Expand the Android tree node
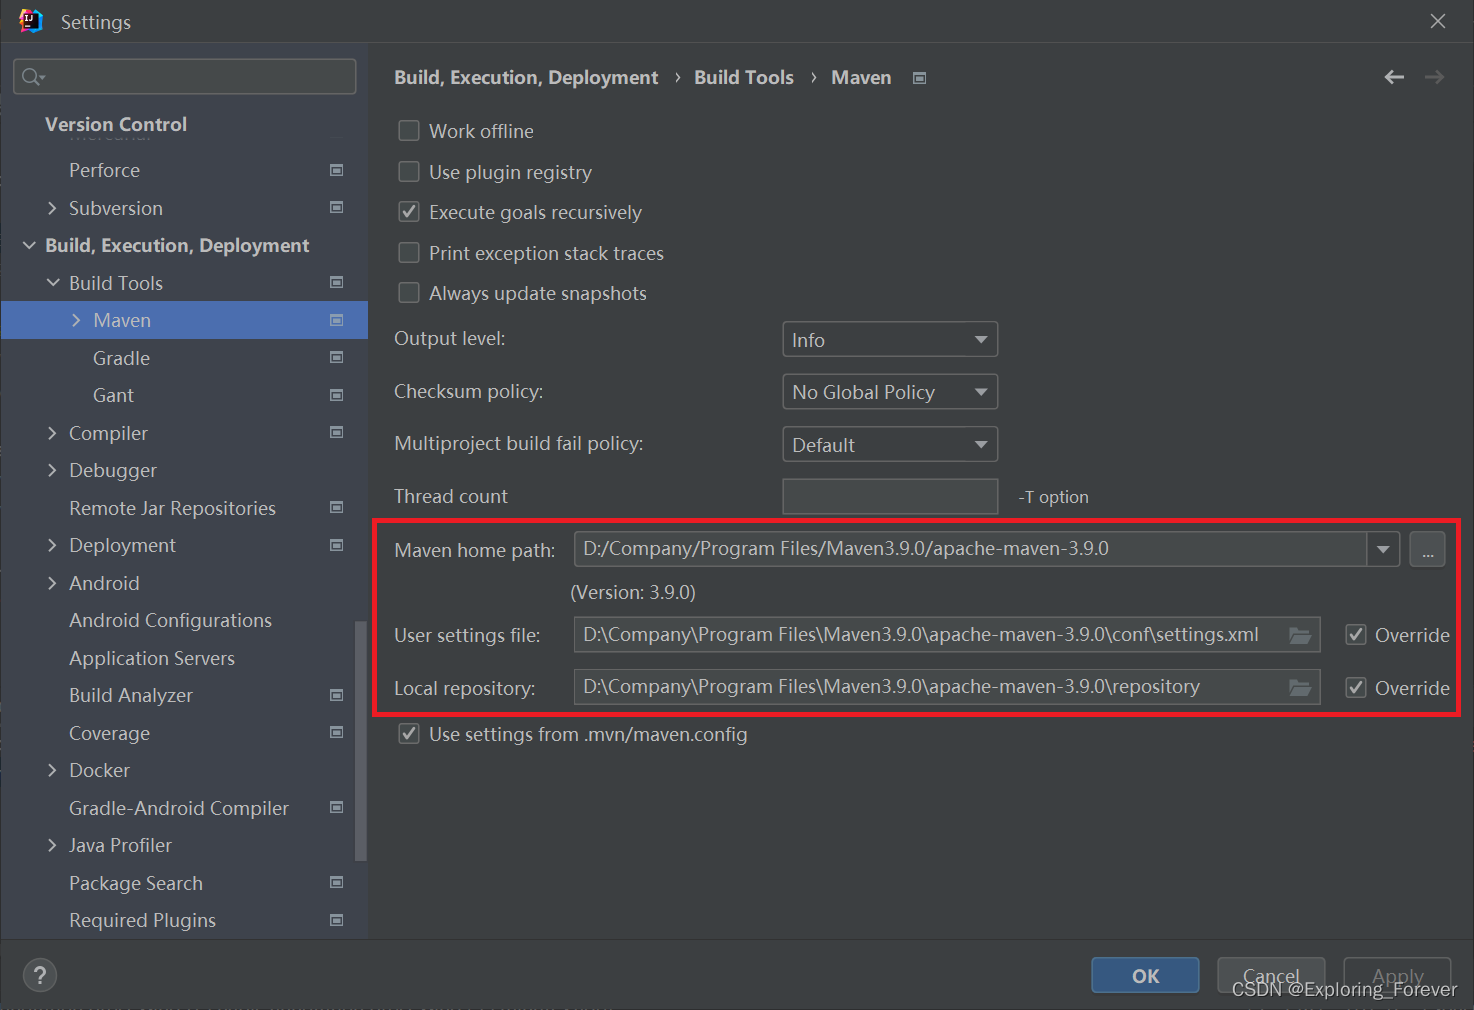 point(52,583)
